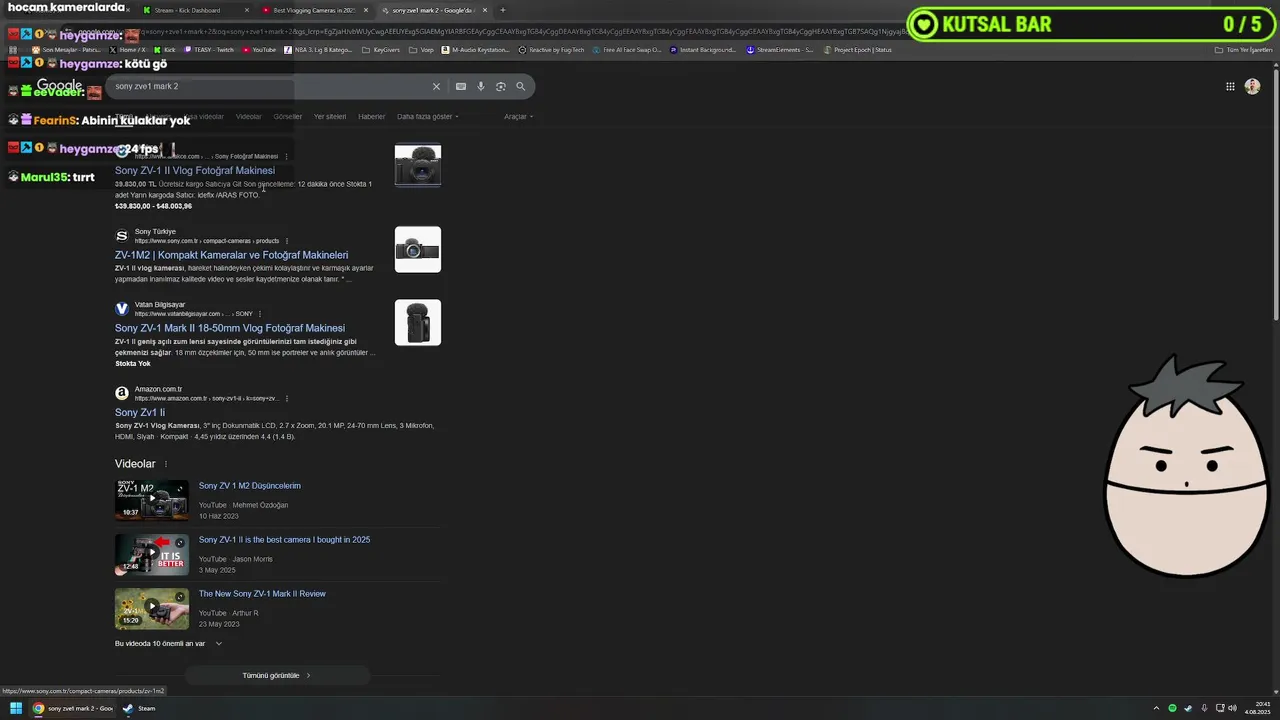This screenshot has height=720, width=1280.
Task: Open Vatan Sony ZV-1 Mark II 18-50mm result
Action: tap(230, 328)
